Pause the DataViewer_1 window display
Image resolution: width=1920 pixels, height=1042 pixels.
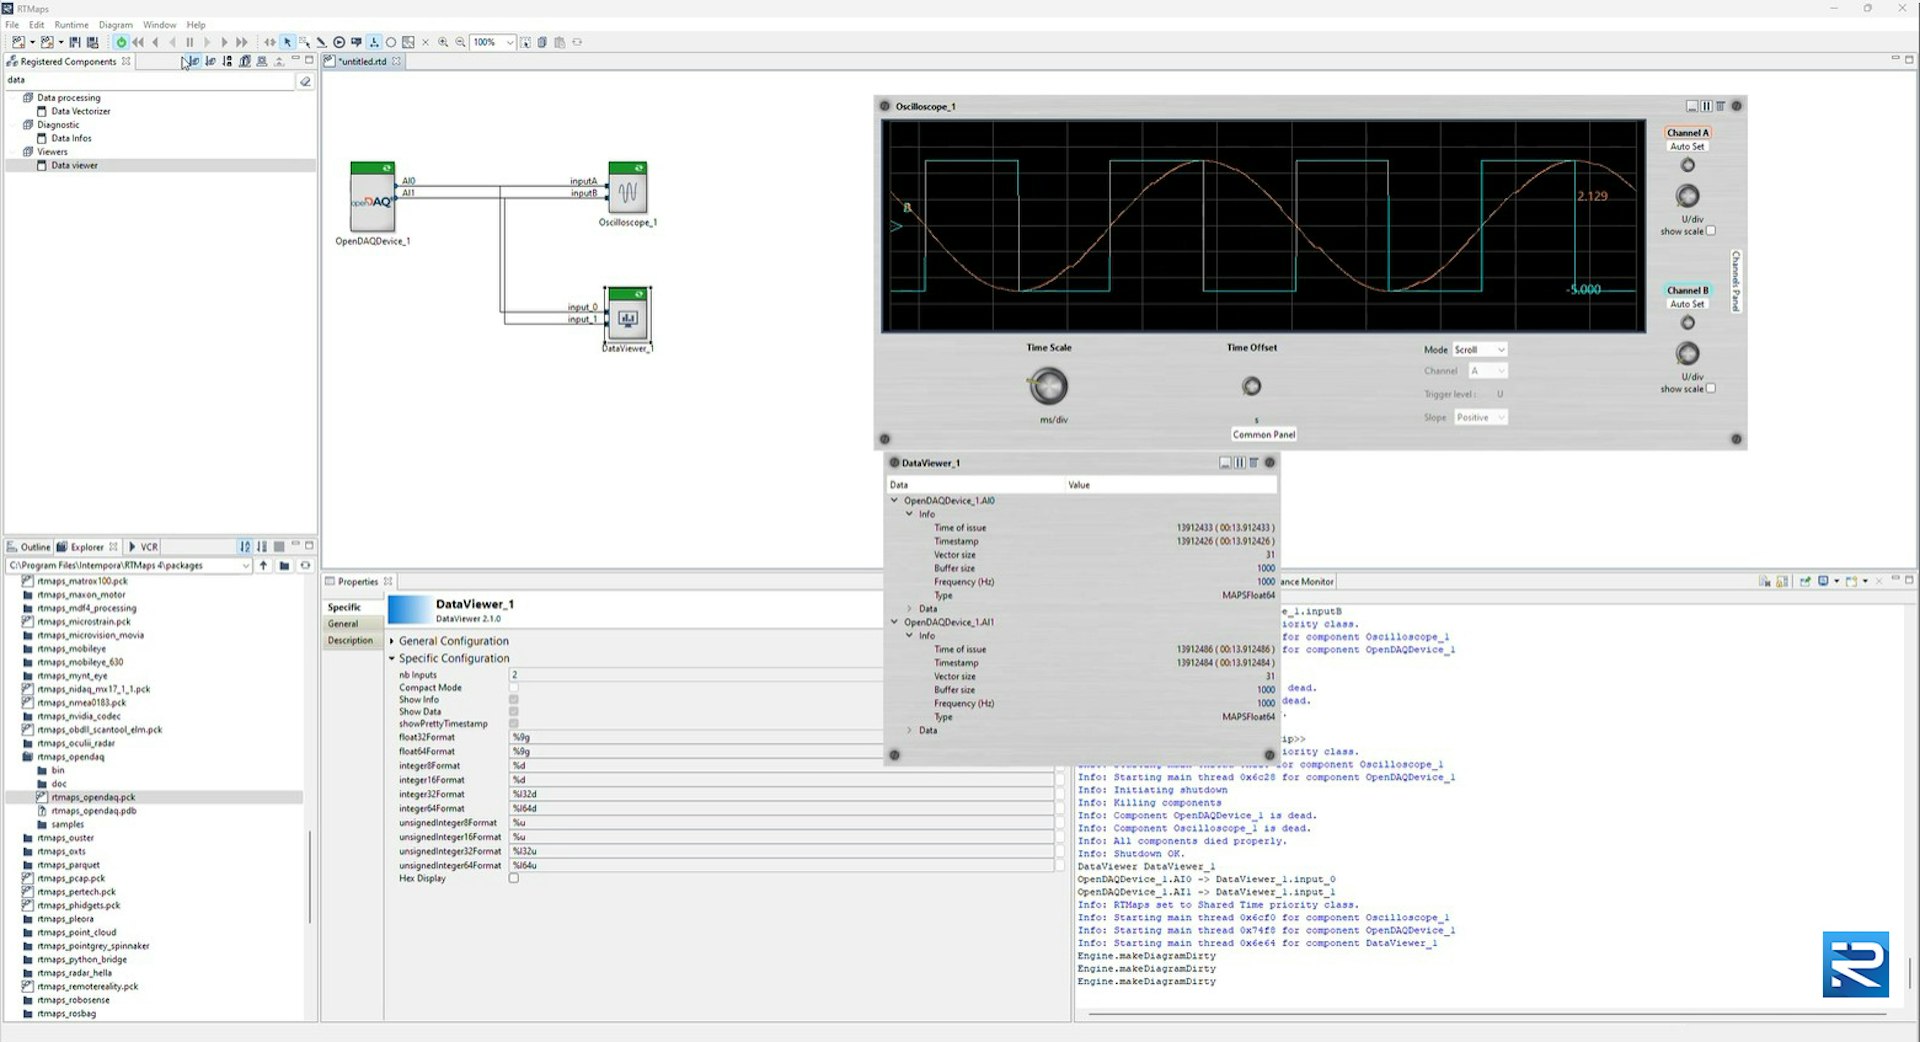coord(1239,463)
